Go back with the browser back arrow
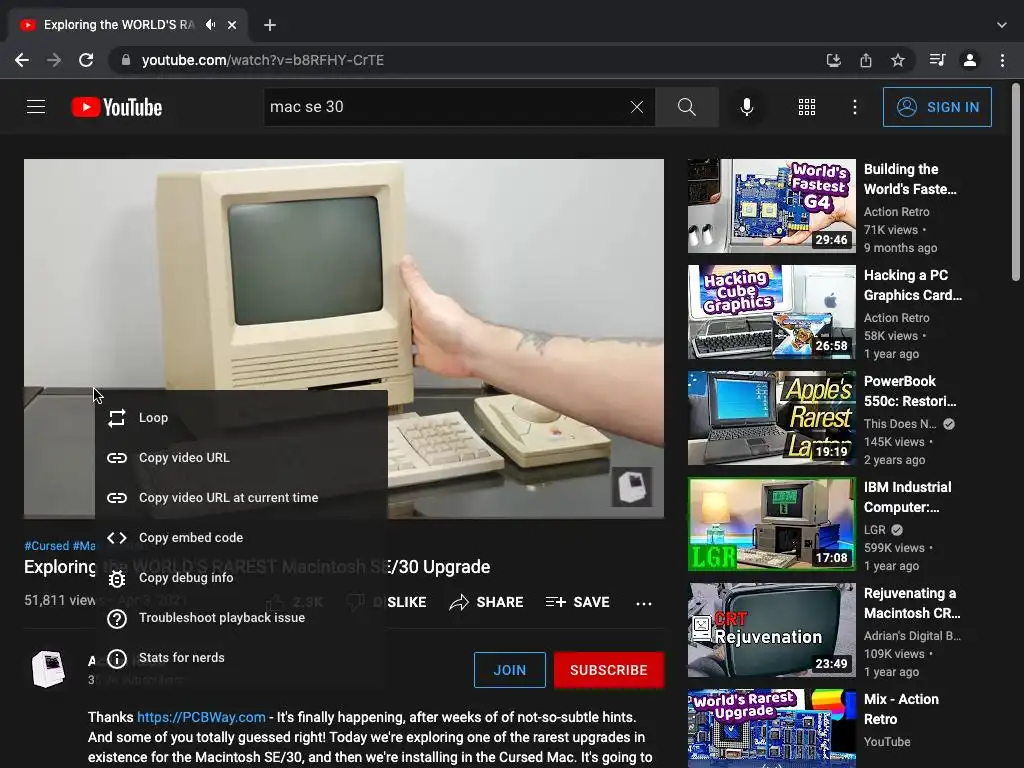The image size is (1024, 768). (22, 60)
